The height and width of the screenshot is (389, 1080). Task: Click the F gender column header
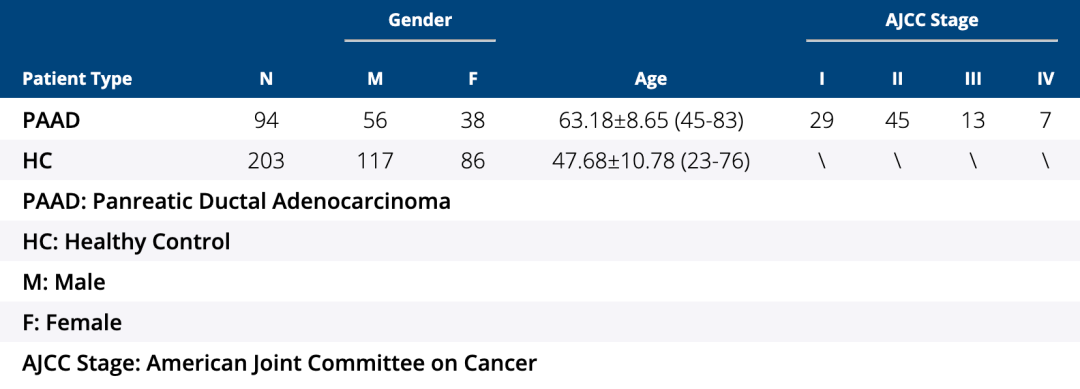click(472, 80)
